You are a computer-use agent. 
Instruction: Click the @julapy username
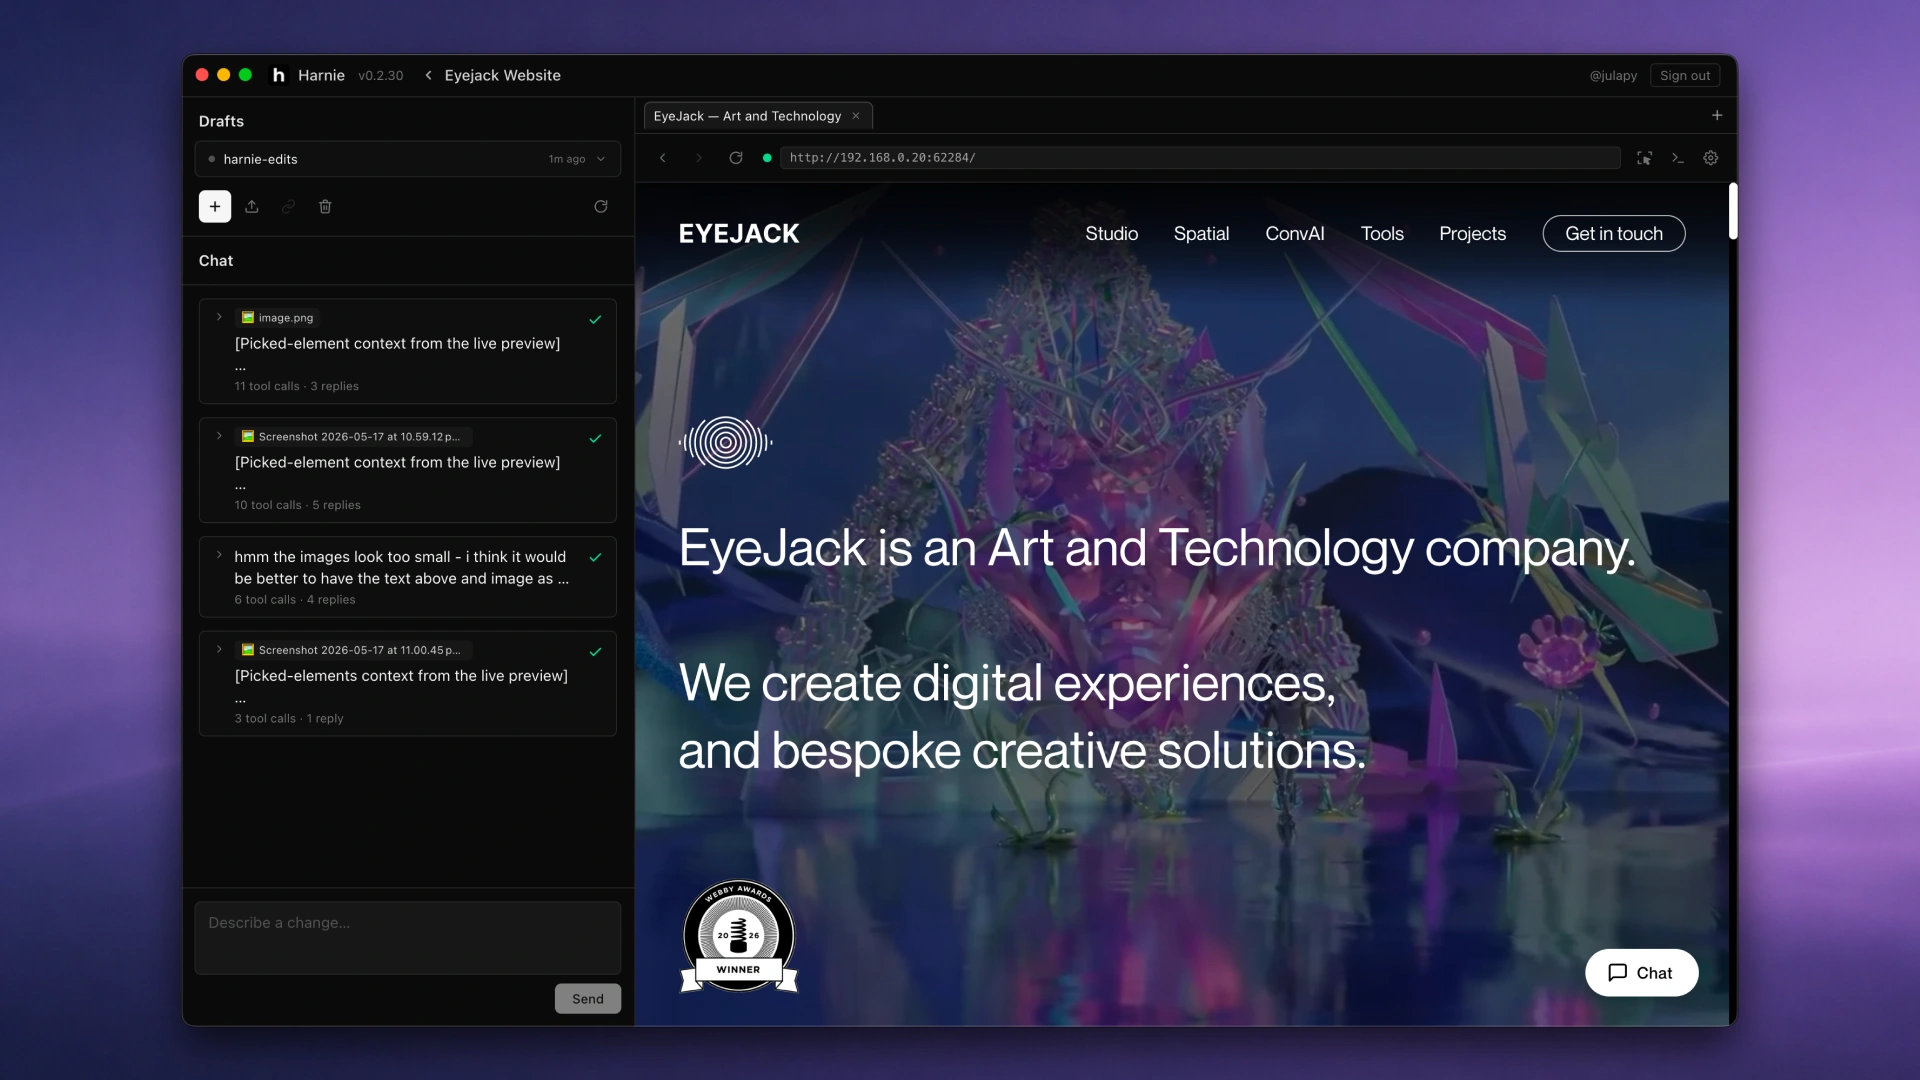1613,75
